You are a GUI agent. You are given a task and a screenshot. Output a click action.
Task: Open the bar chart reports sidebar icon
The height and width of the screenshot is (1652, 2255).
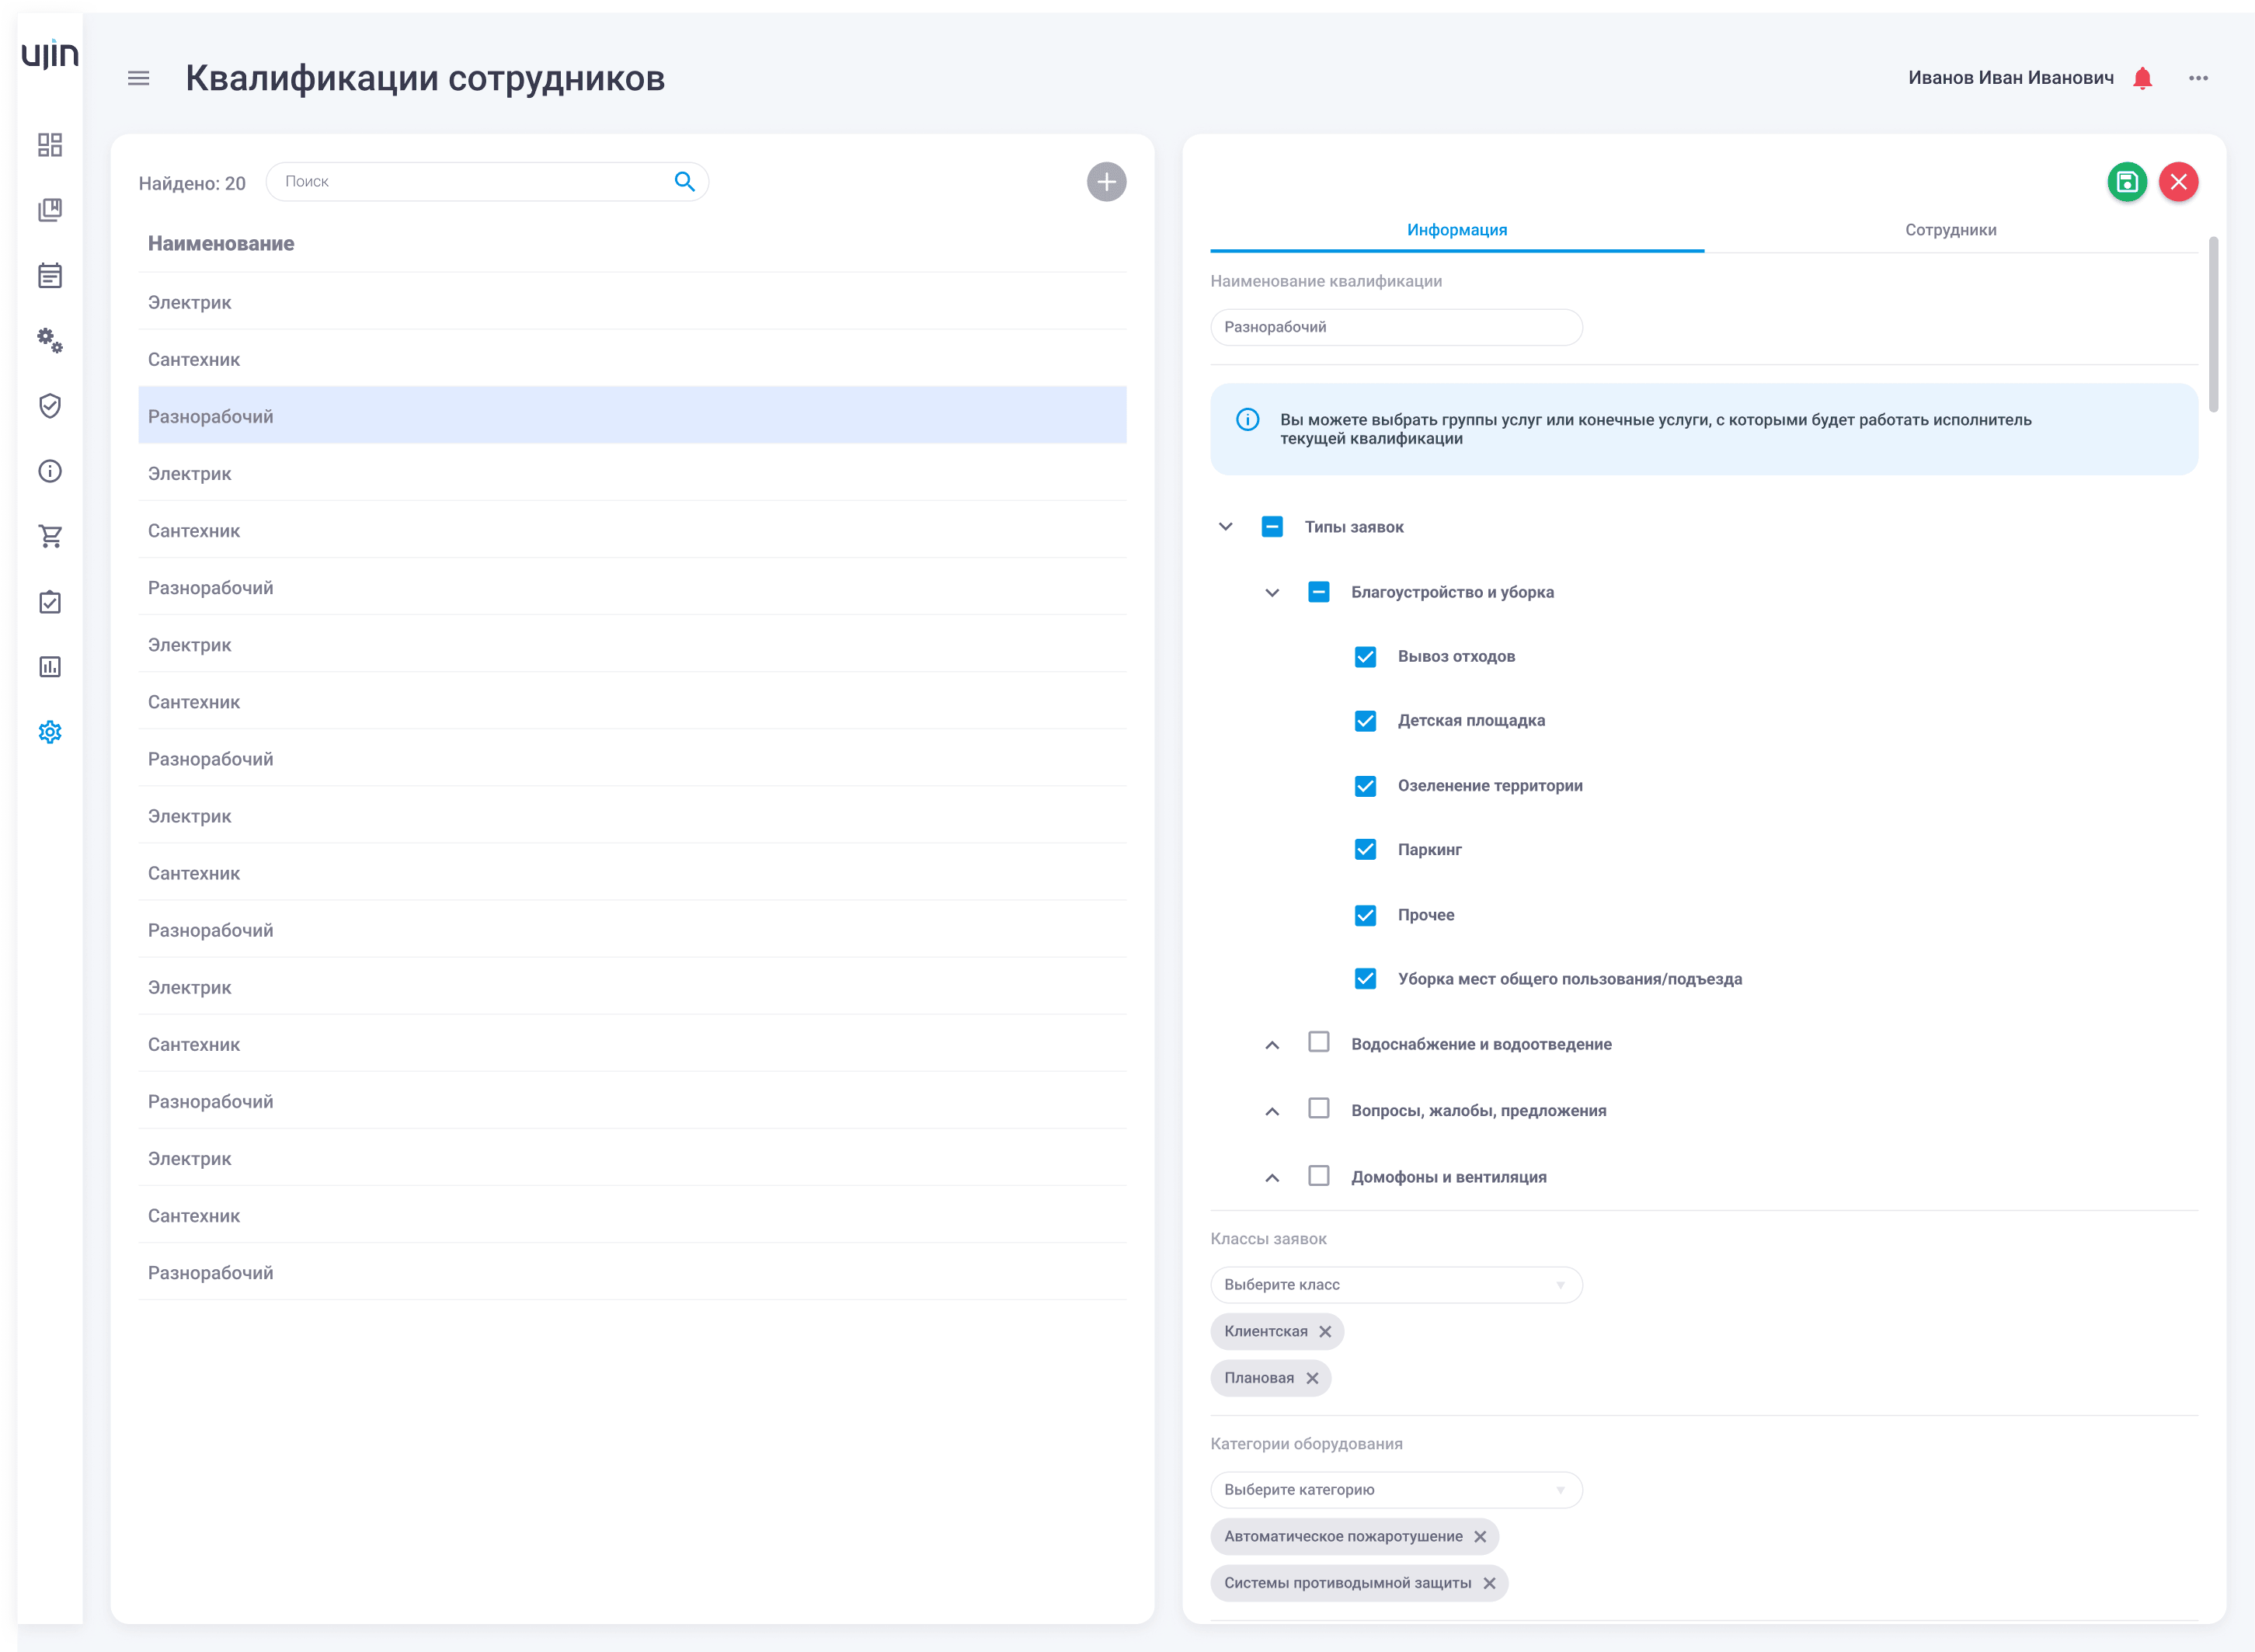point(50,666)
